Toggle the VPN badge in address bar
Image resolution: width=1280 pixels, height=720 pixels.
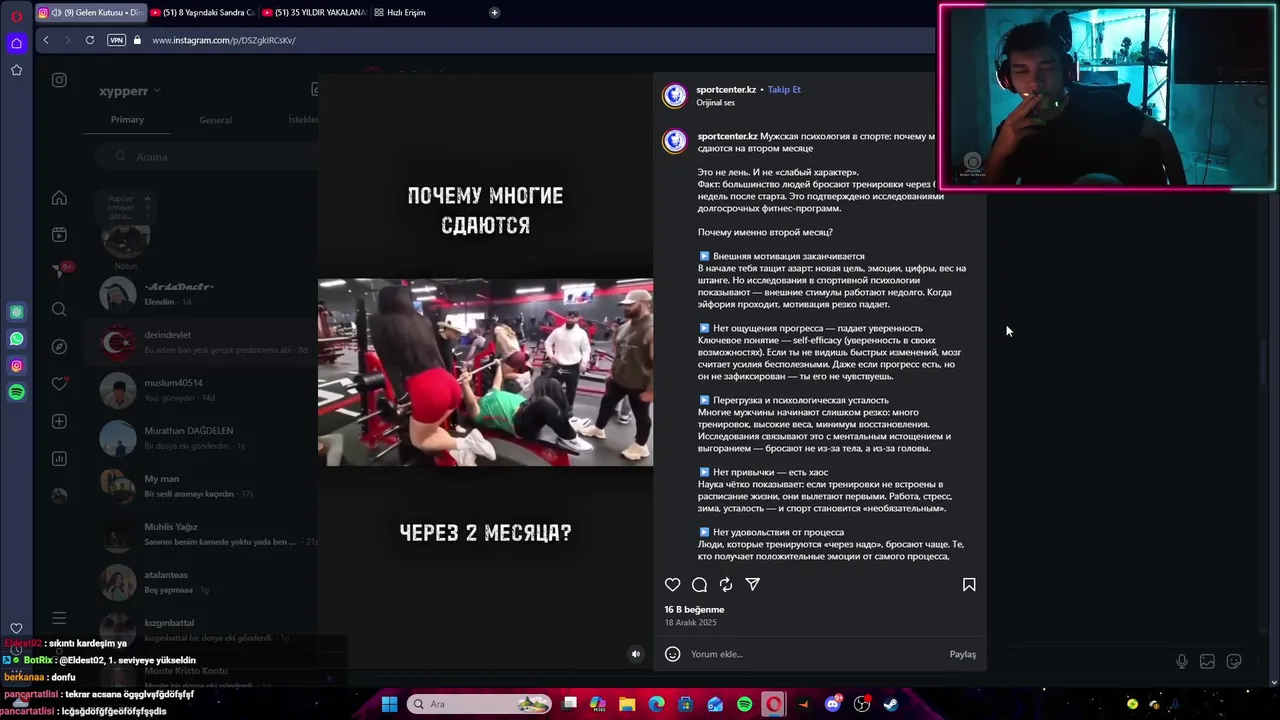[x=116, y=40]
